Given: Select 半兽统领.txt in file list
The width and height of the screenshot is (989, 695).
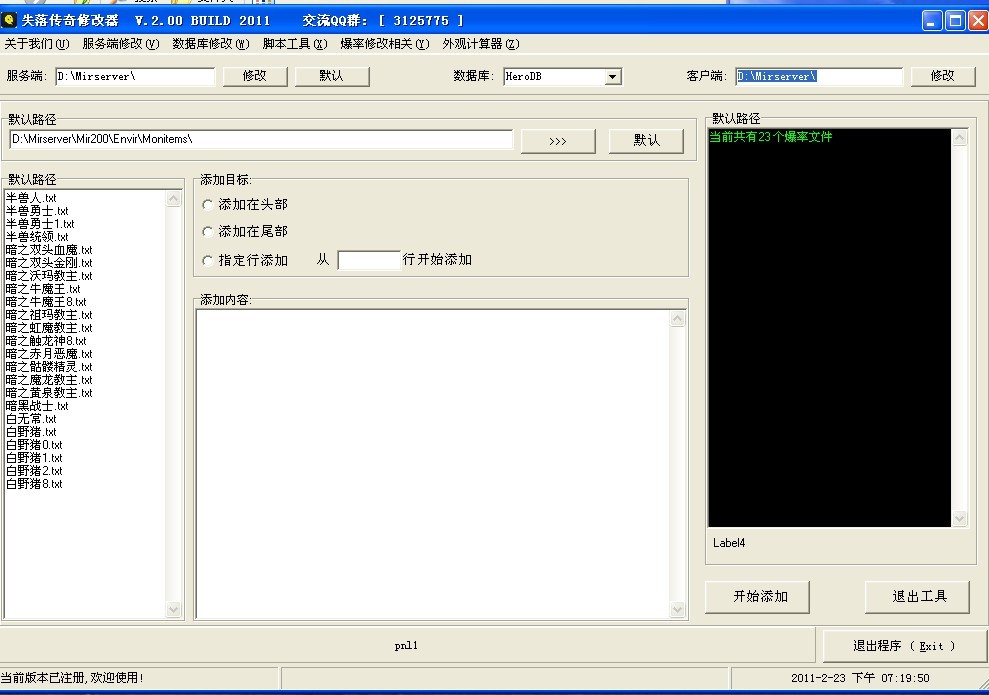Looking at the screenshot, I should pyautogui.click(x=37, y=237).
